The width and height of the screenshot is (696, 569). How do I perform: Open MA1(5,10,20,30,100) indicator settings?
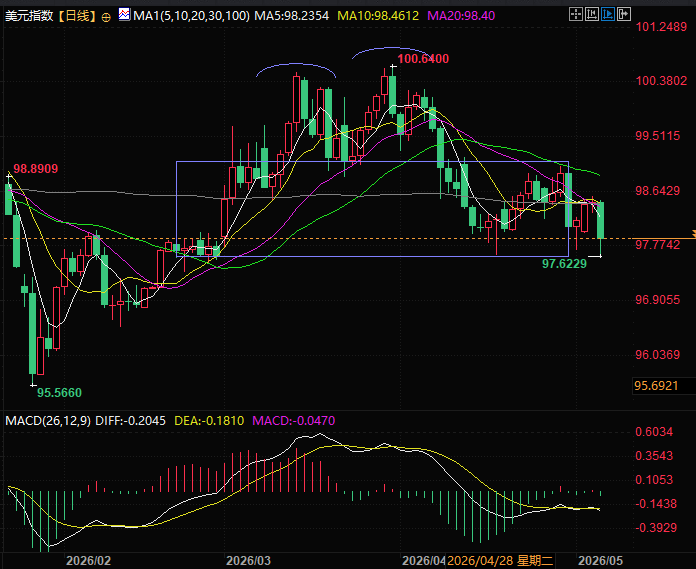[191, 16]
